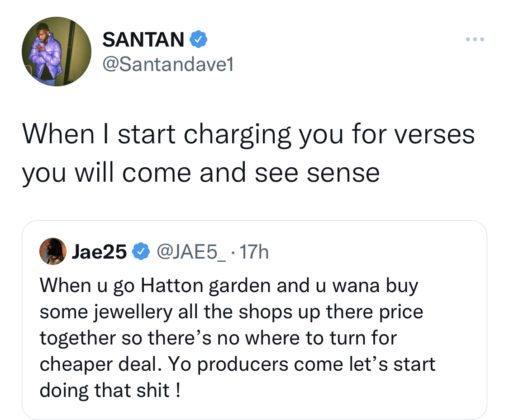Click 'doing that shit !' final quoted line
Image resolution: width=509 pixels, height=420 pixels.
point(110,390)
